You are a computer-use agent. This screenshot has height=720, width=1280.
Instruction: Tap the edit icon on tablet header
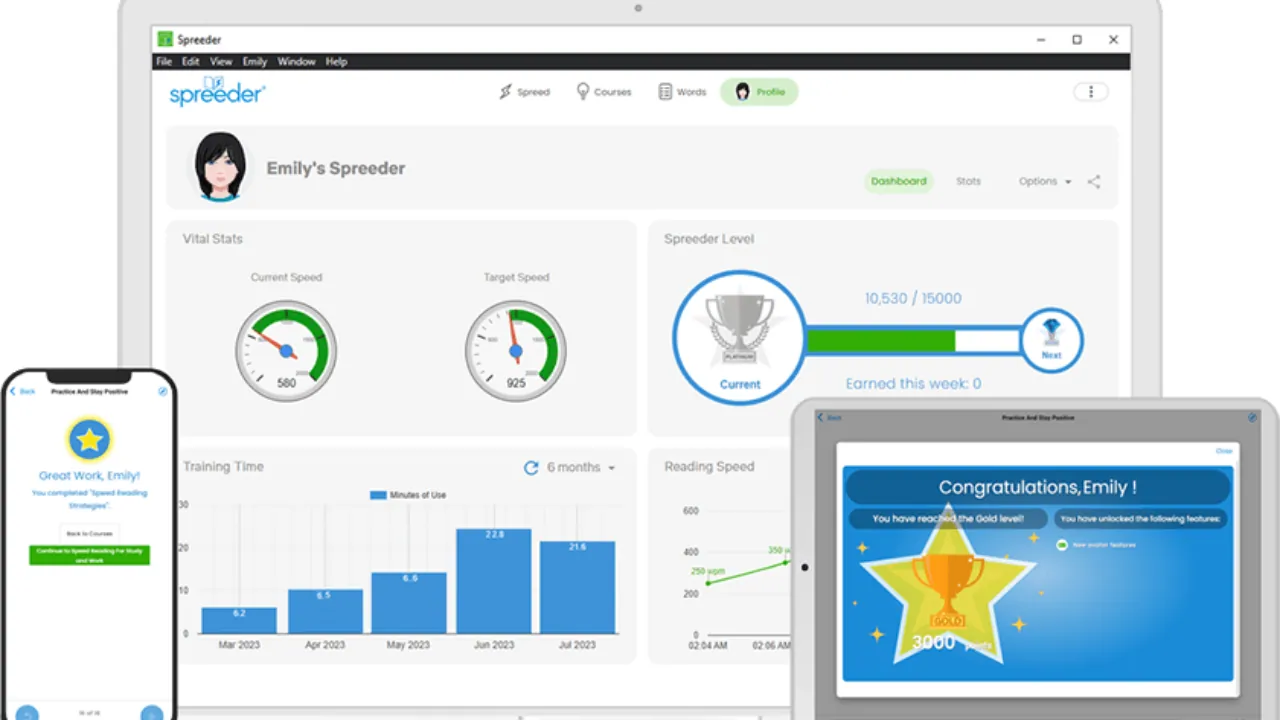point(1252,417)
